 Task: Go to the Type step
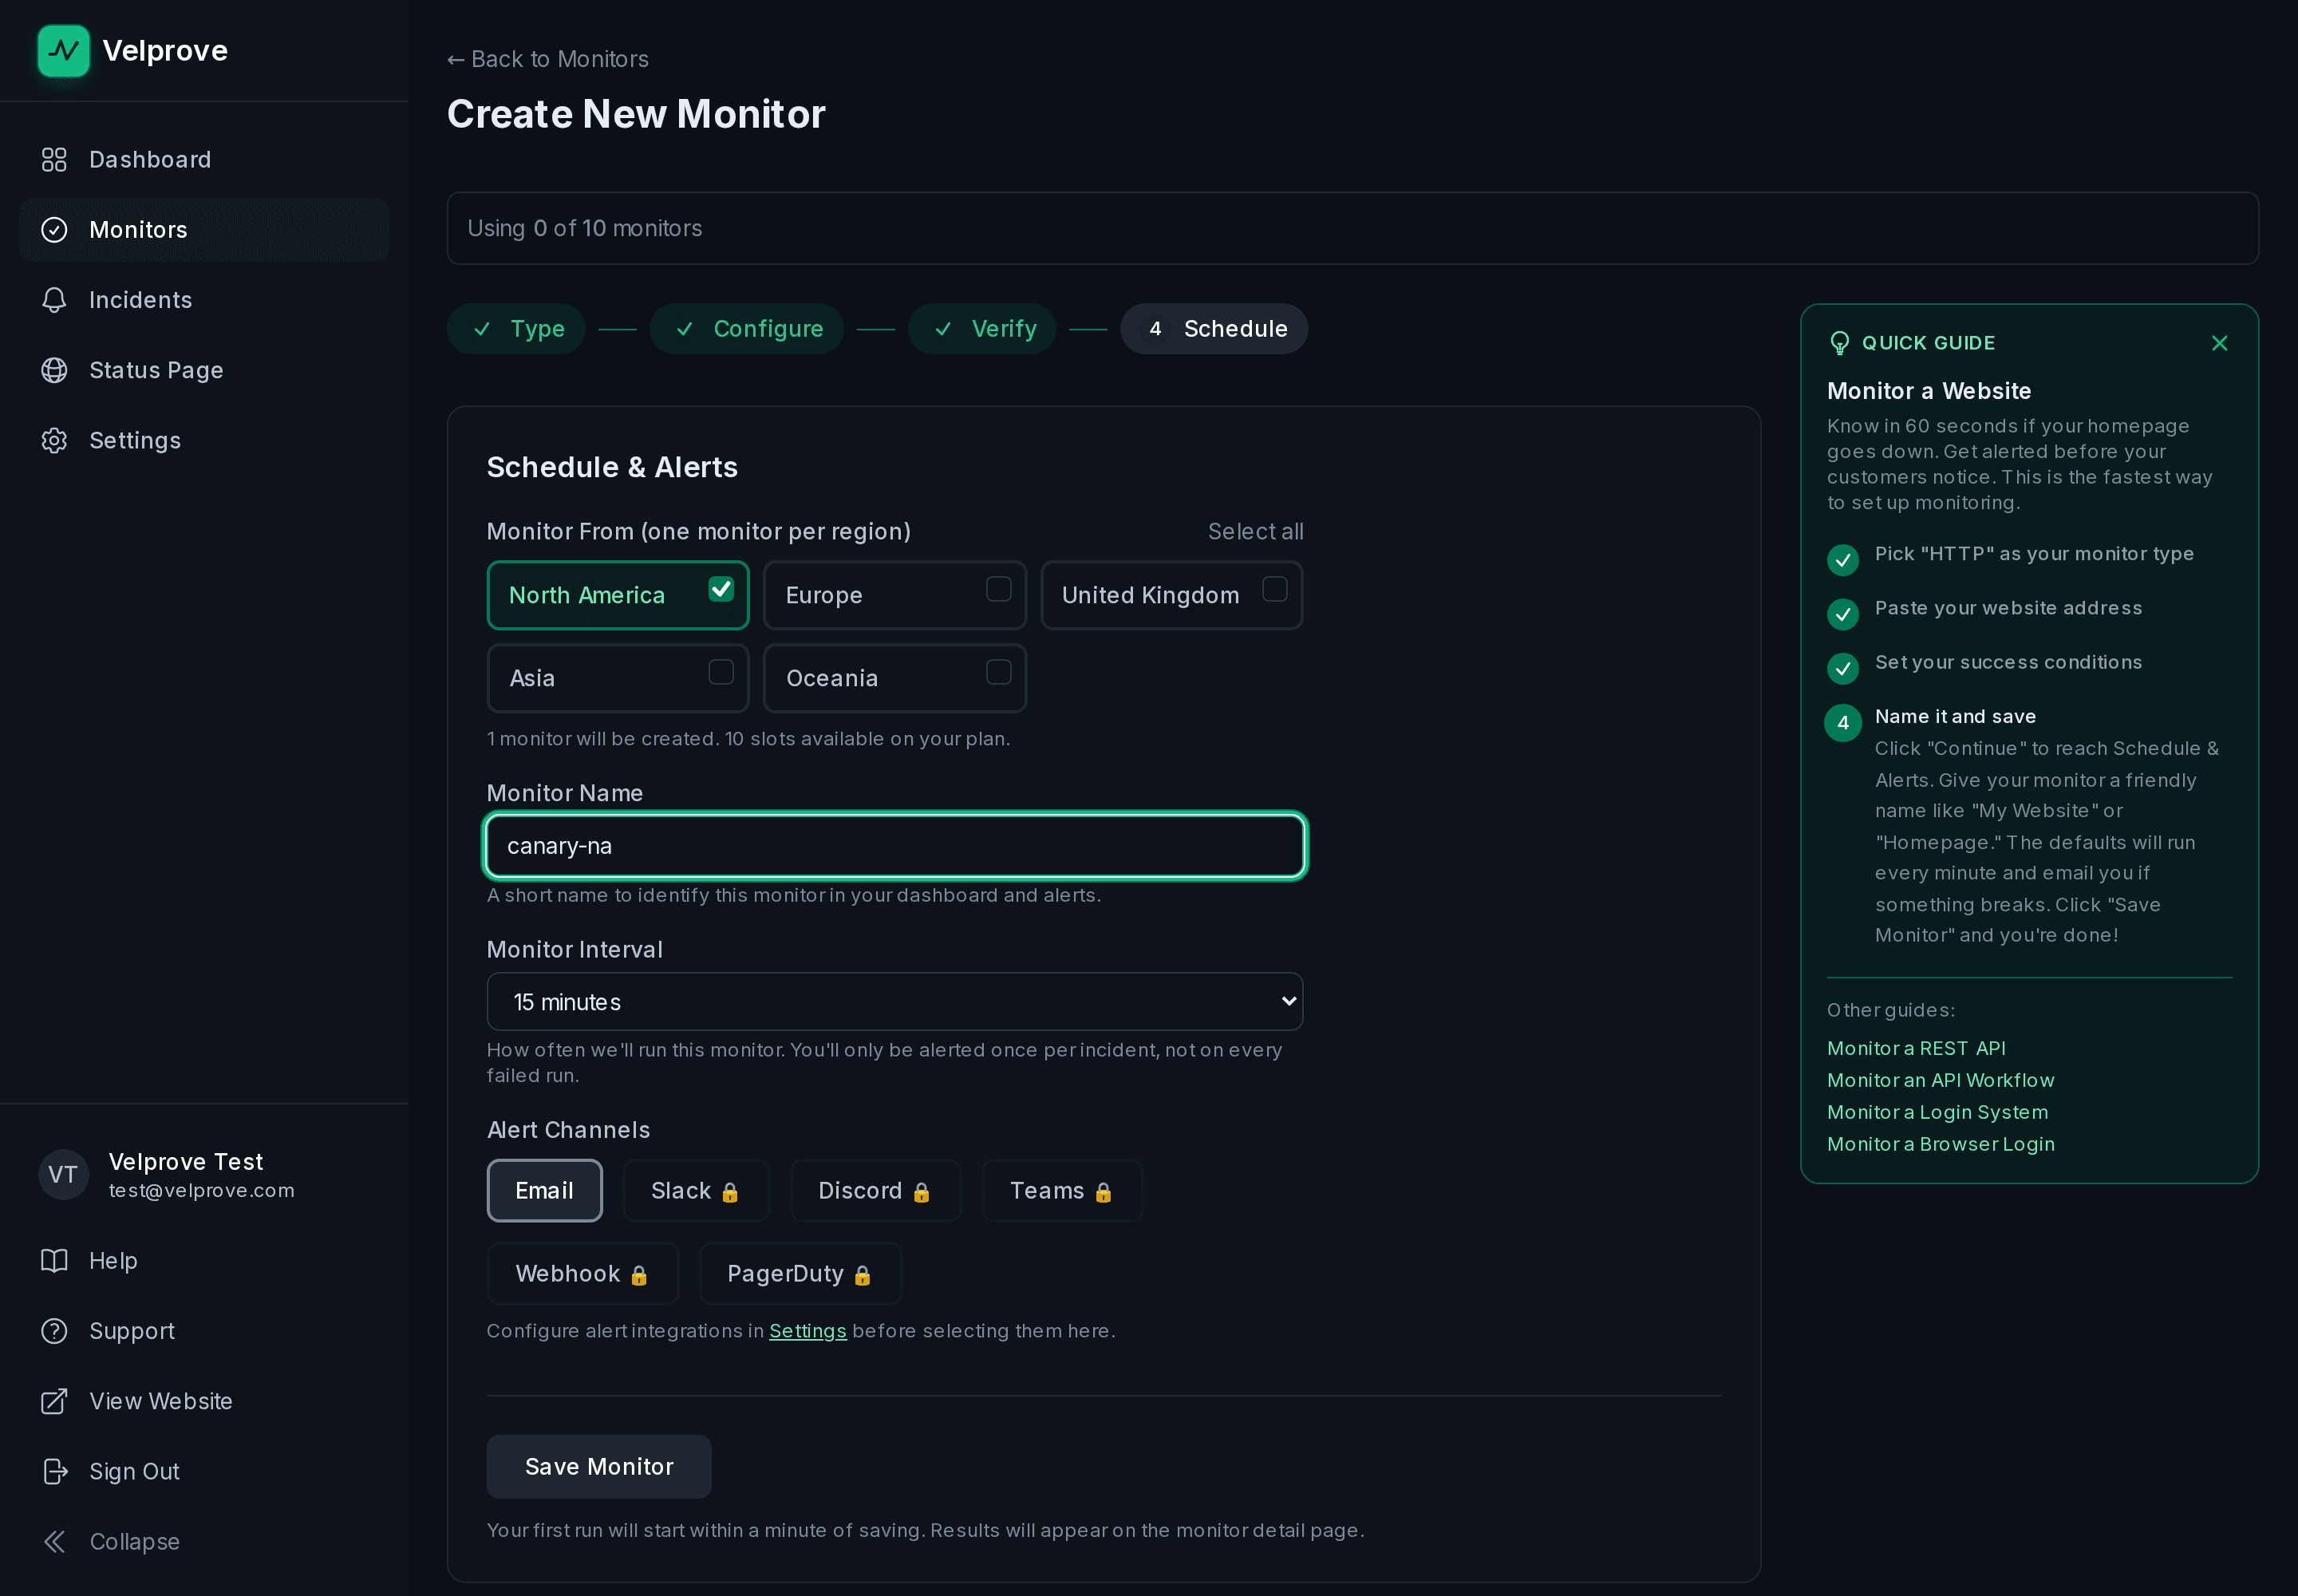tap(516, 328)
